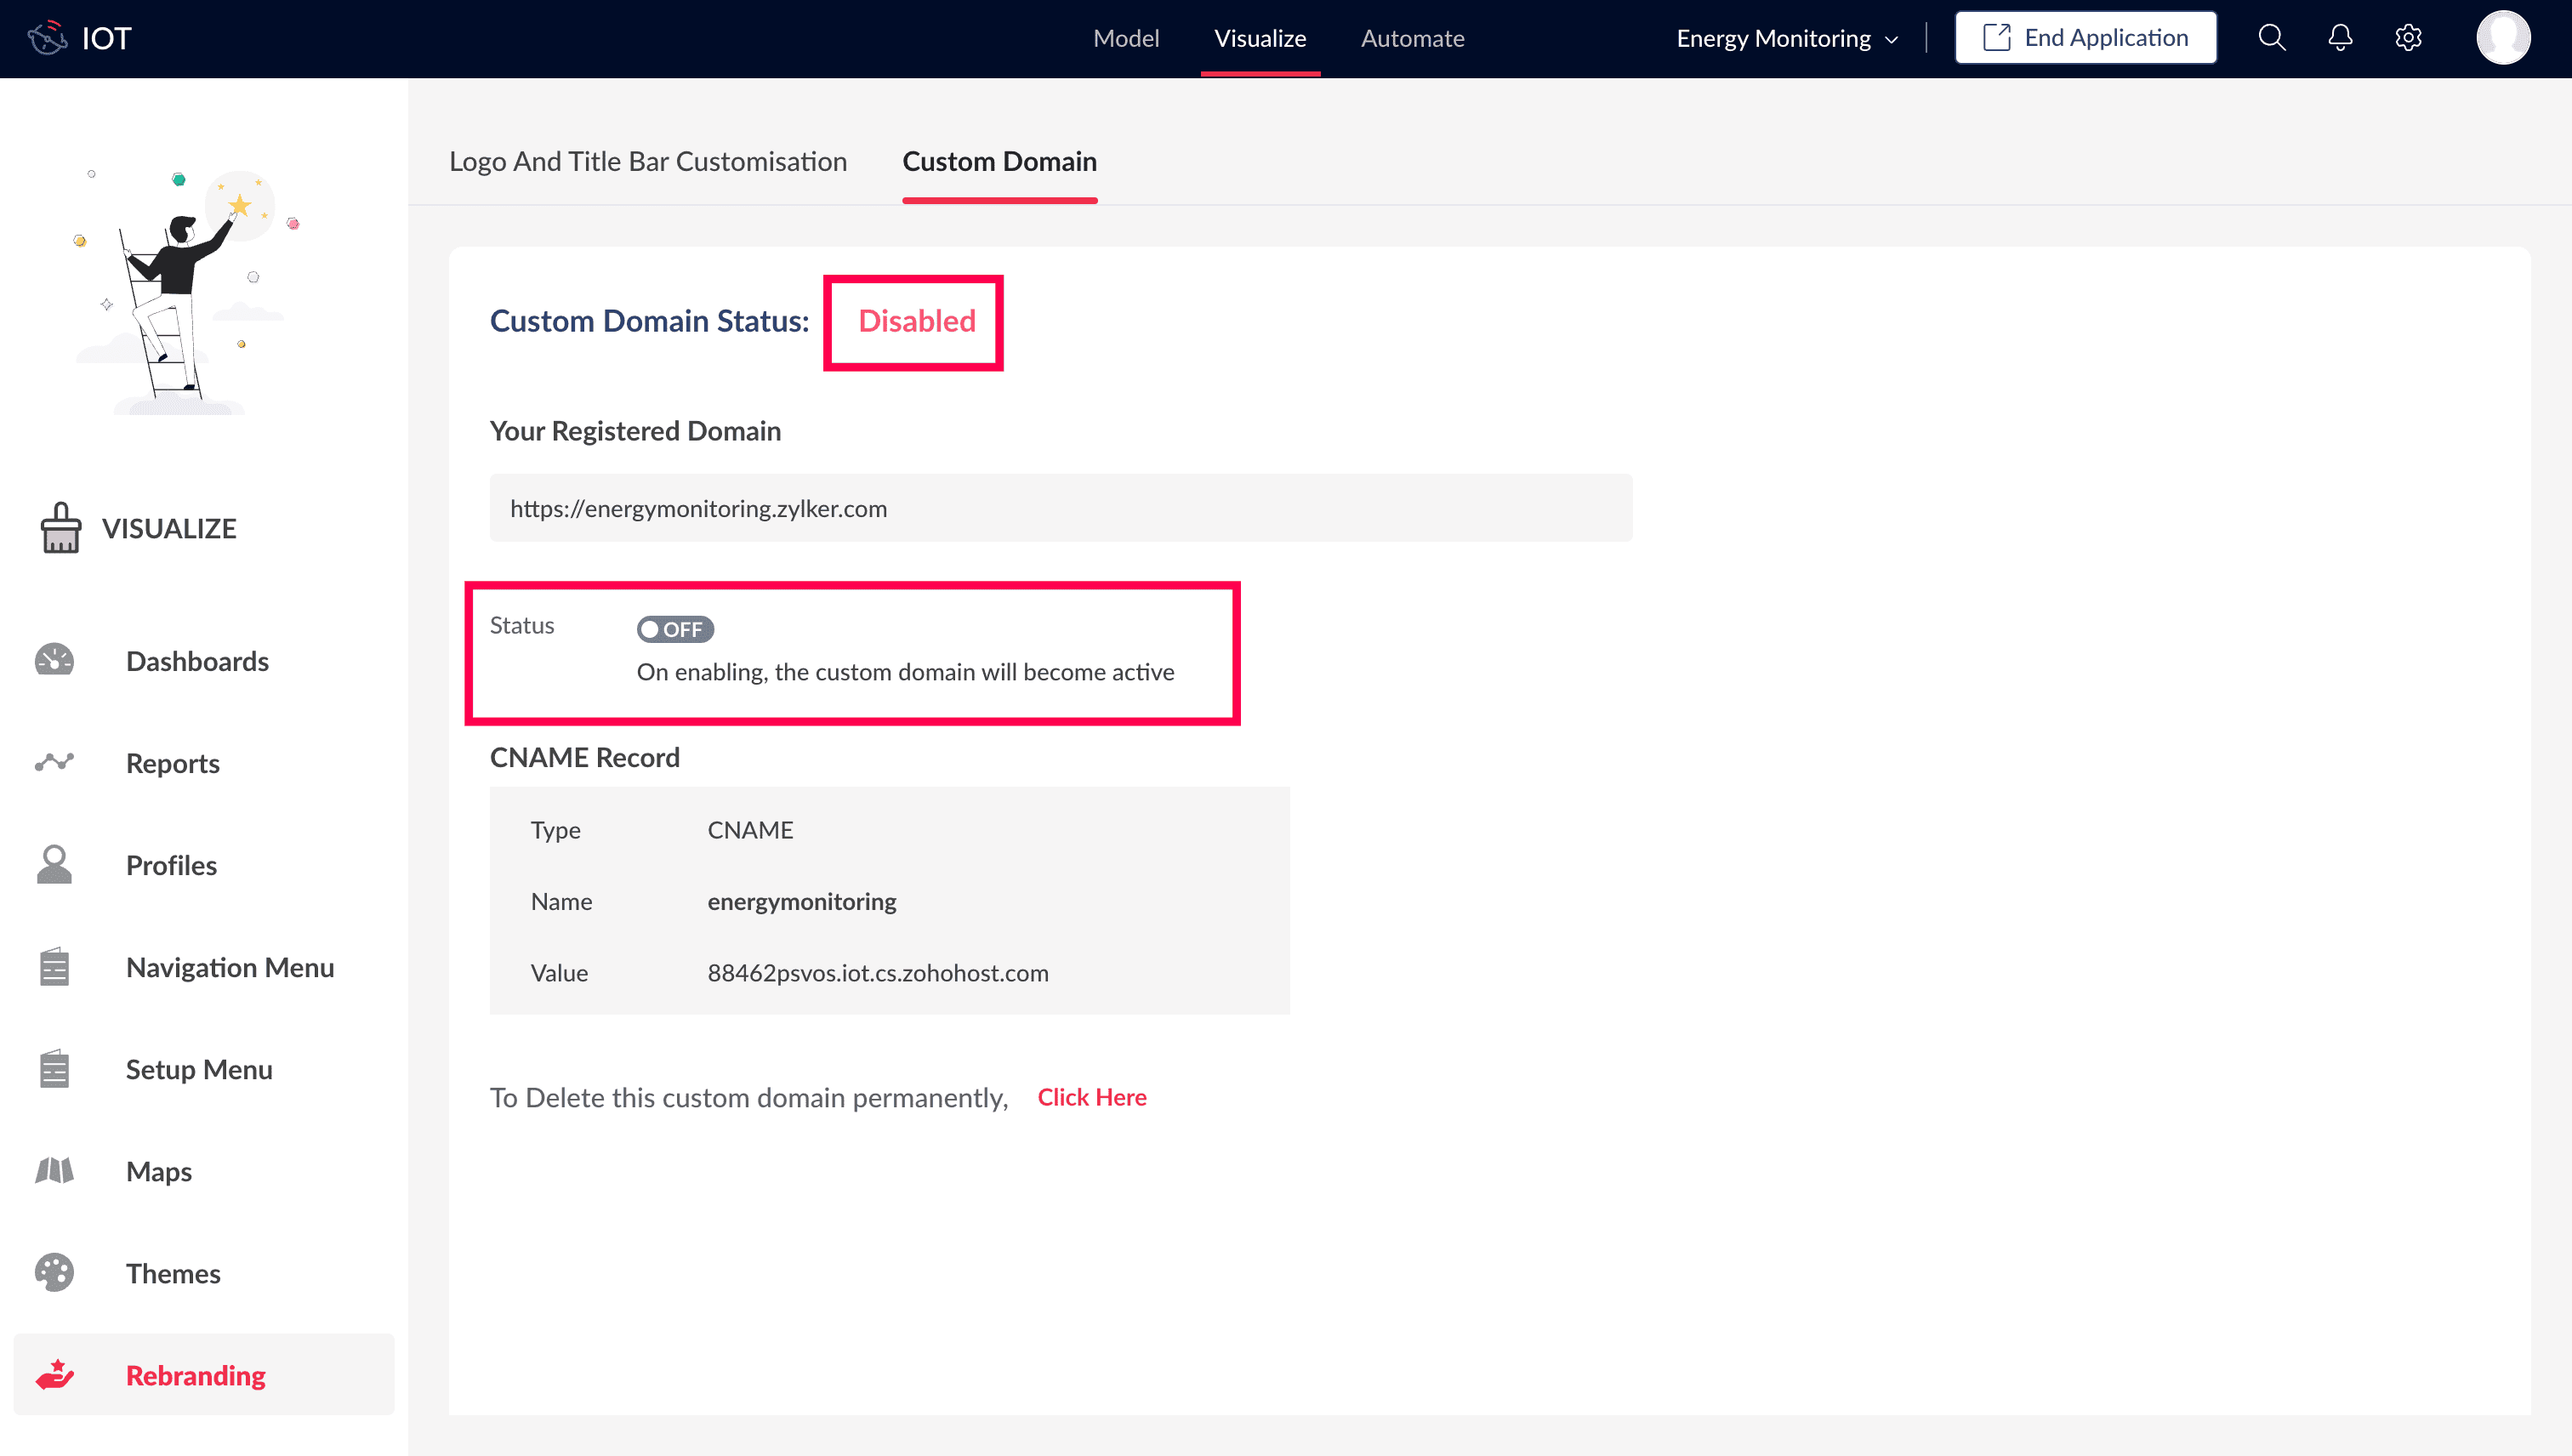Select Setup Menu in sidebar

pos(199,1069)
